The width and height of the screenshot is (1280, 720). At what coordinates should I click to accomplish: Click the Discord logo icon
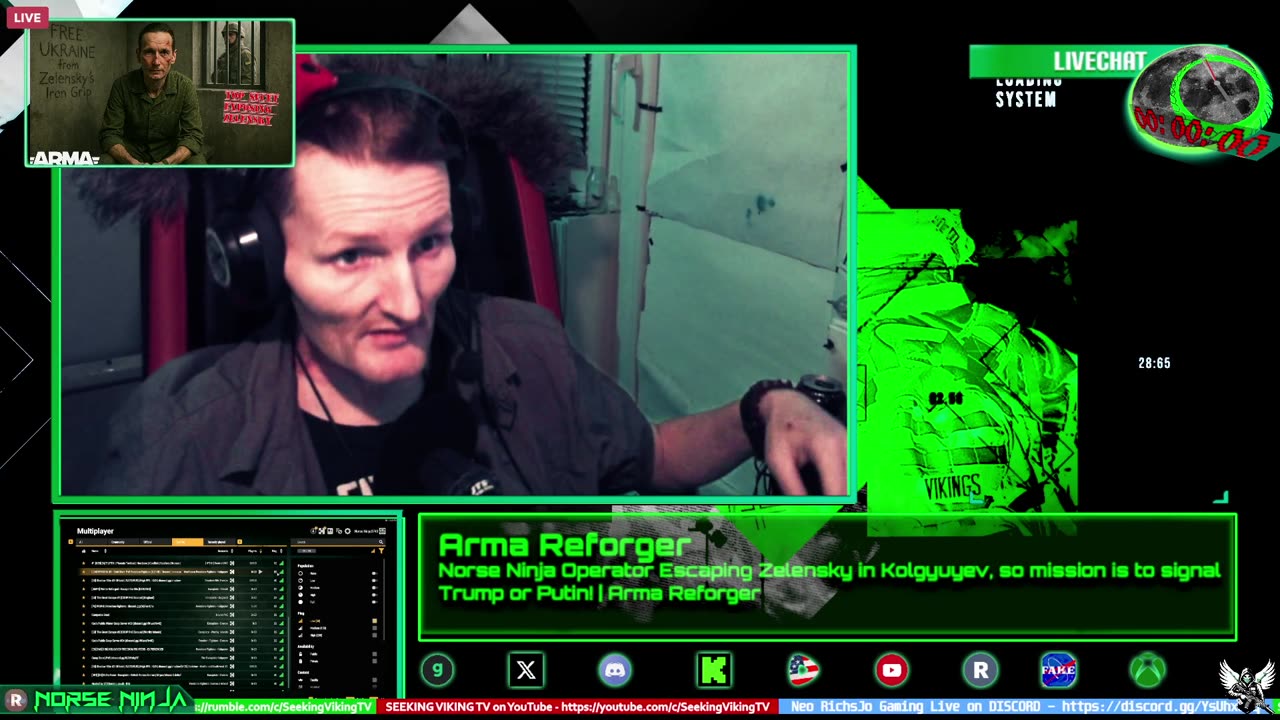[x=615, y=670]
